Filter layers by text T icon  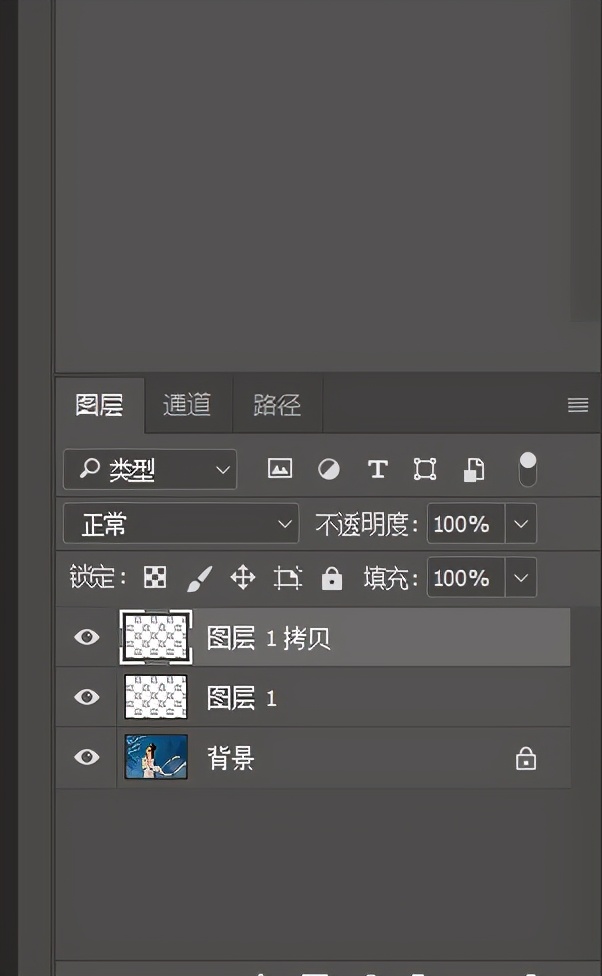377,469
